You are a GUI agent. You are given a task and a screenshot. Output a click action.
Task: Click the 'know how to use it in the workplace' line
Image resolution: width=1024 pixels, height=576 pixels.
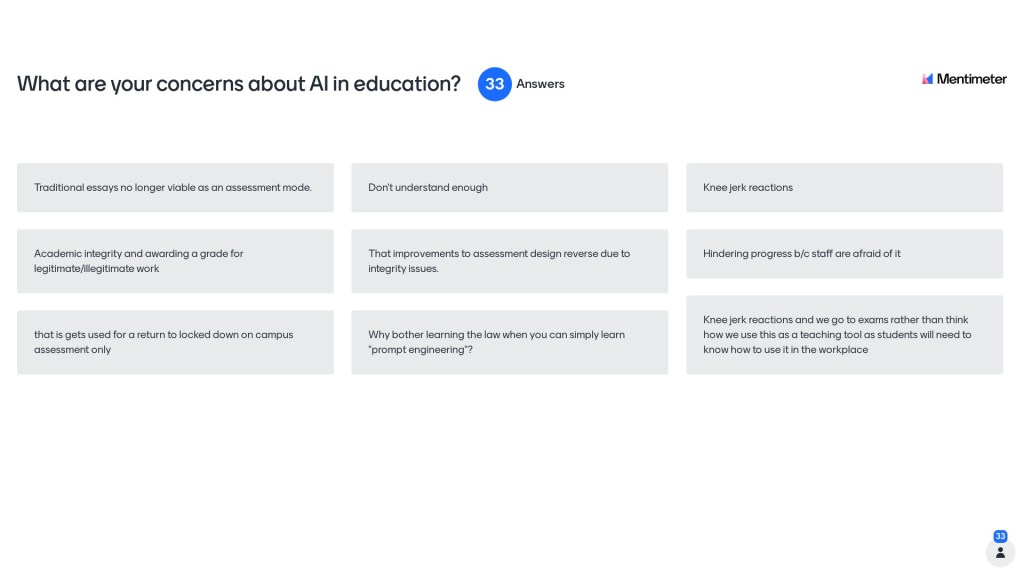785,350
